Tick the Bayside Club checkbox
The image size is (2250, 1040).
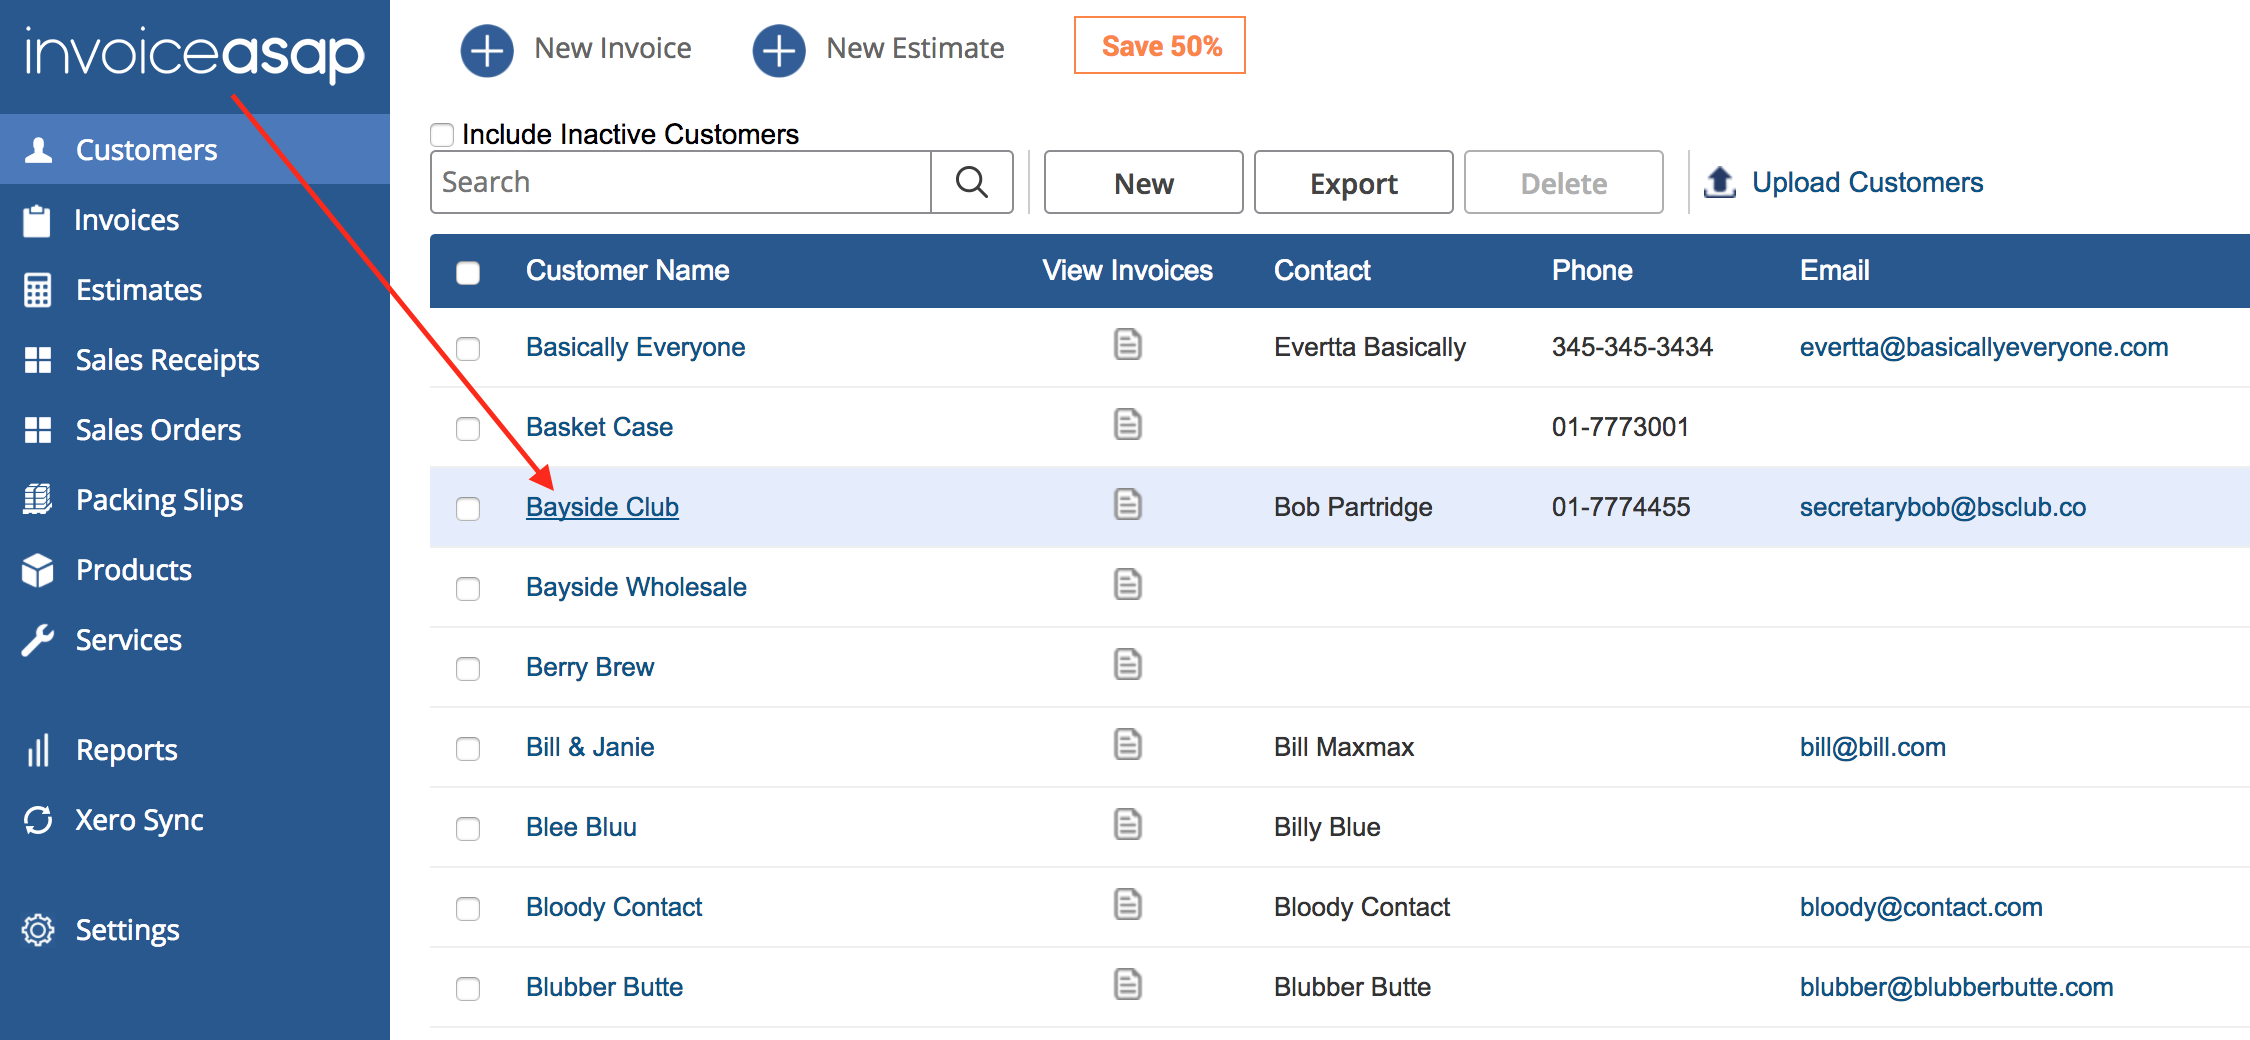click(468, 508)
